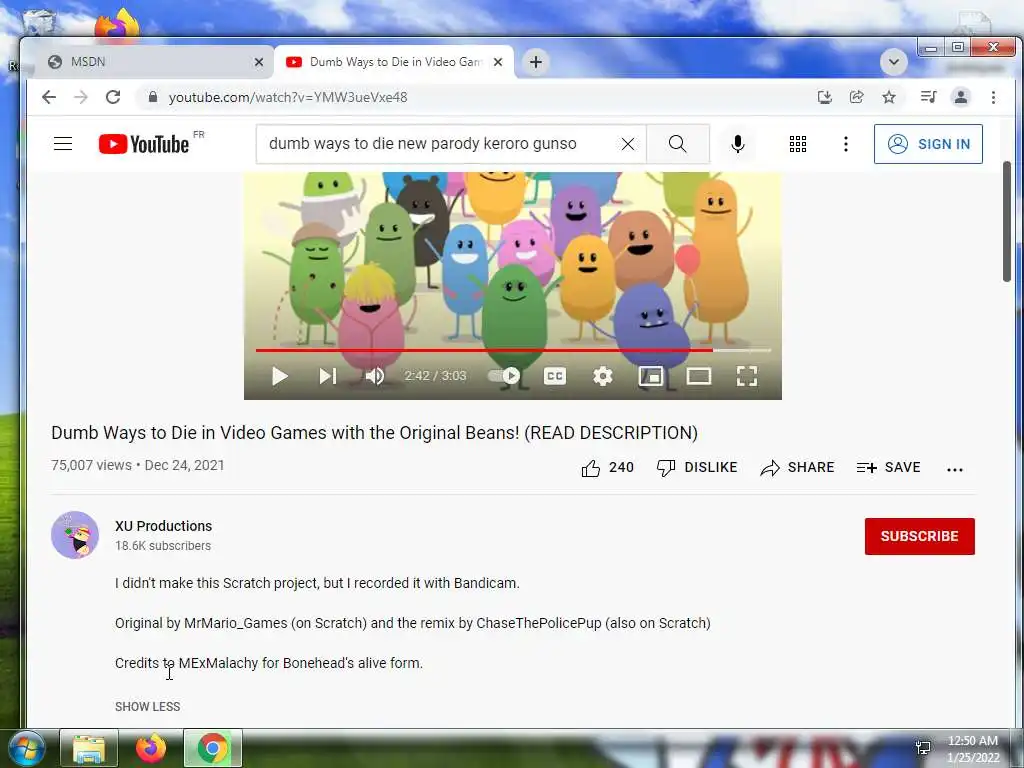Switch to miniplayer mode
The width and height of the screenshot is (1024, 768).
click(650, 376)
